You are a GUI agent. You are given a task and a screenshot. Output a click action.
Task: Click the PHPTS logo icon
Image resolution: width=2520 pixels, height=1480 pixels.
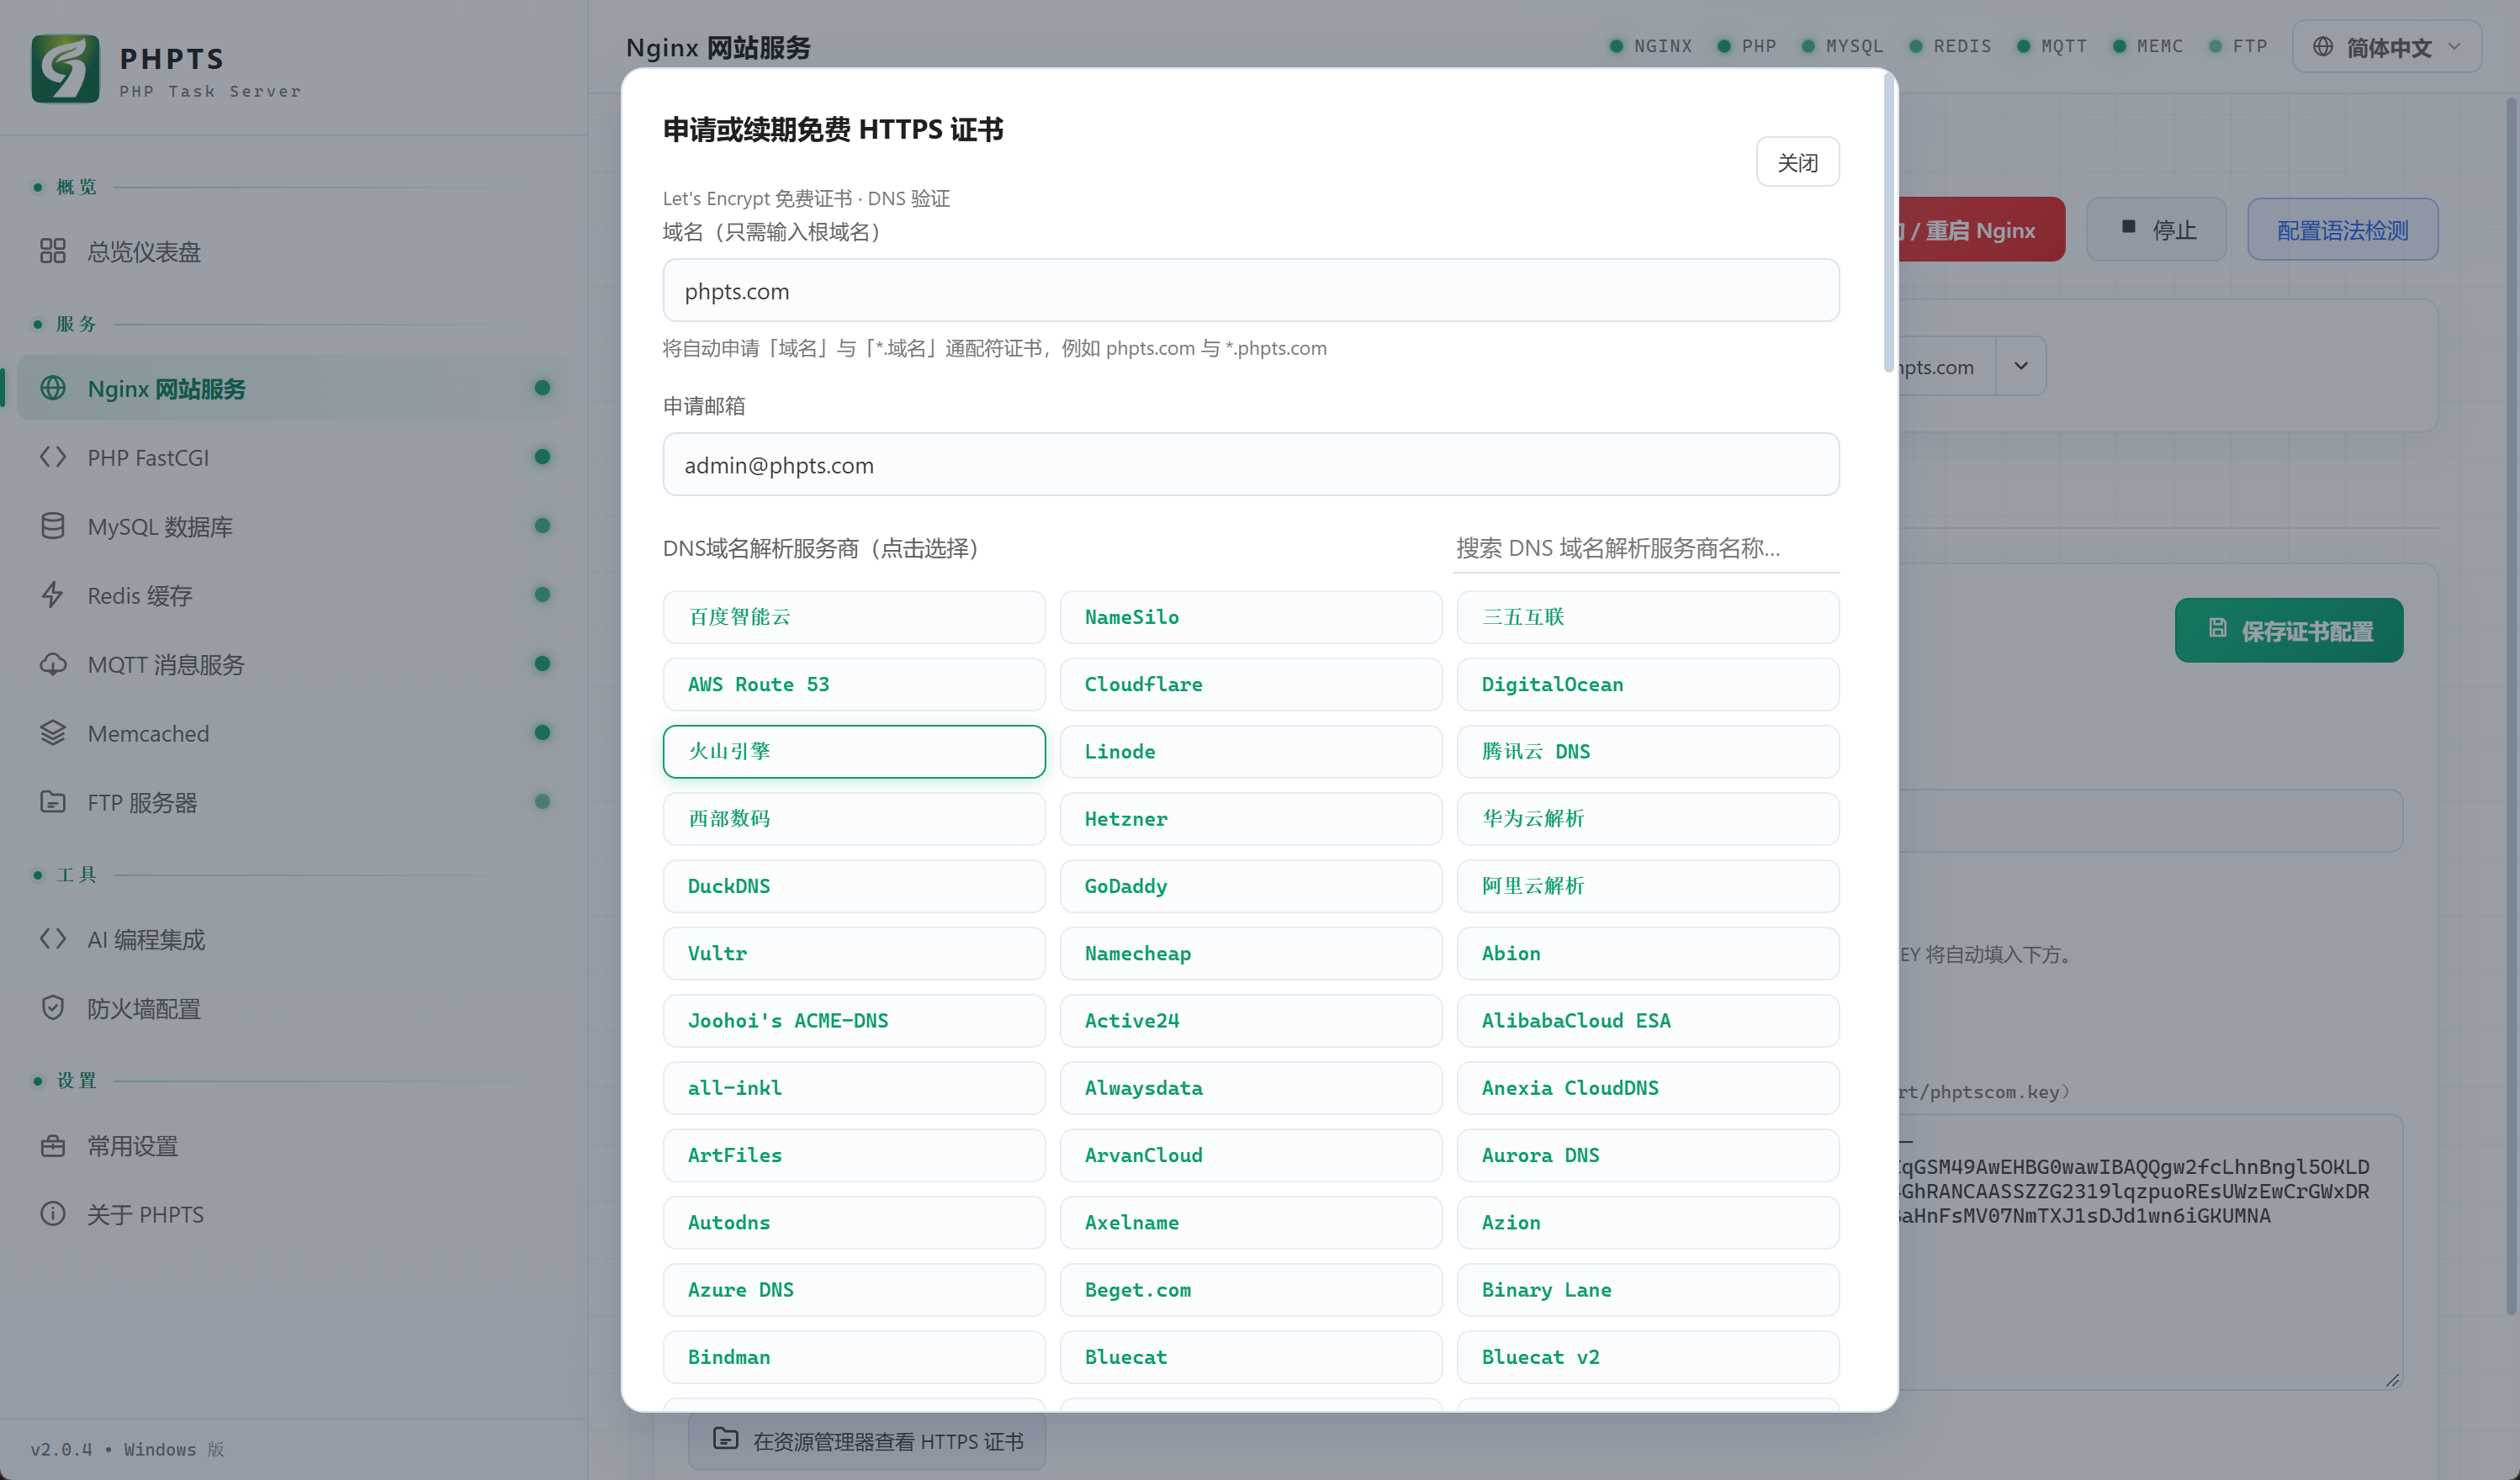coord(65,69)
